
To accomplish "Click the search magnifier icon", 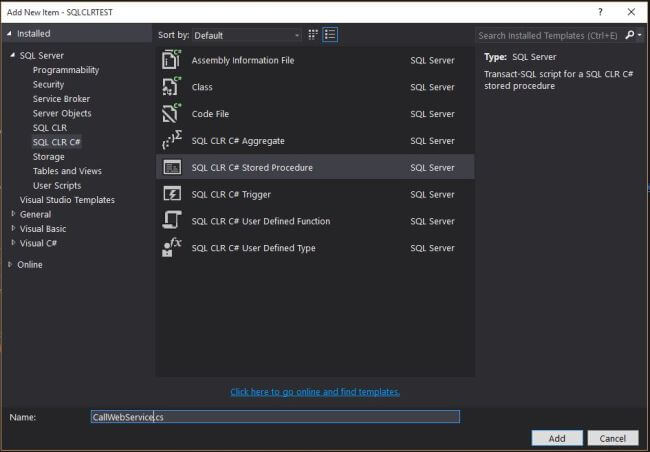I will (x=629, y=35).
